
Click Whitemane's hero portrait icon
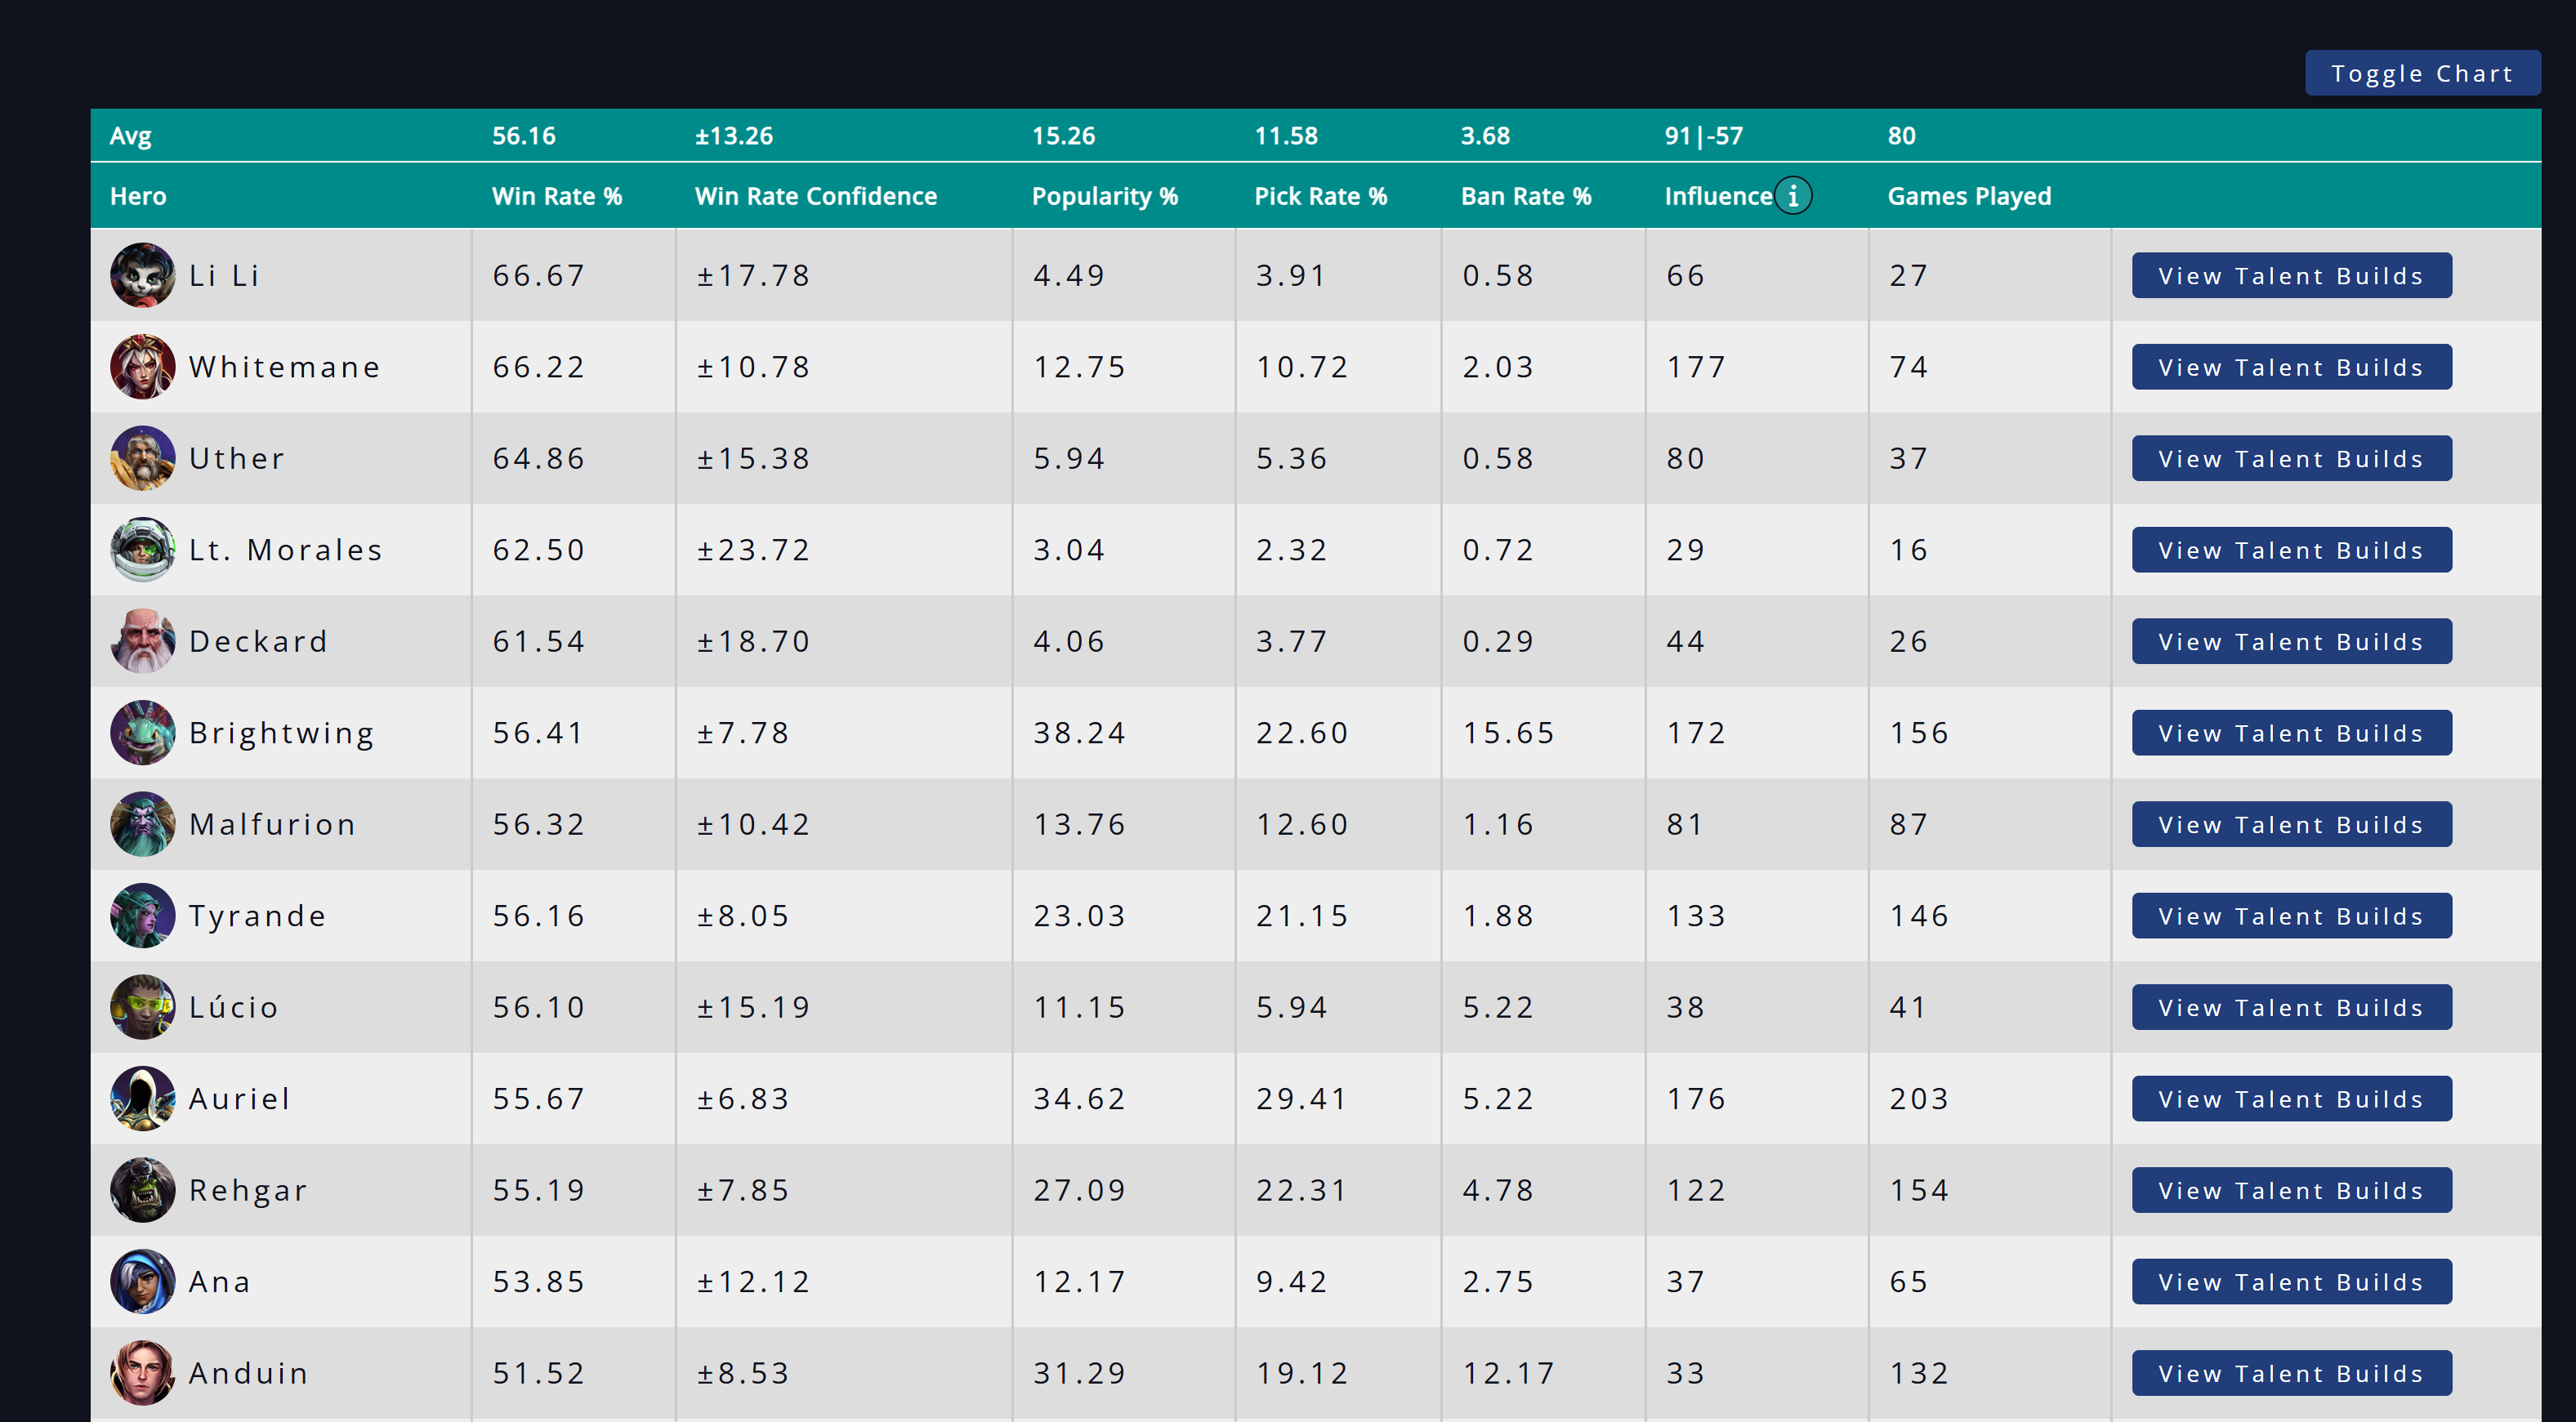(142, 367)
